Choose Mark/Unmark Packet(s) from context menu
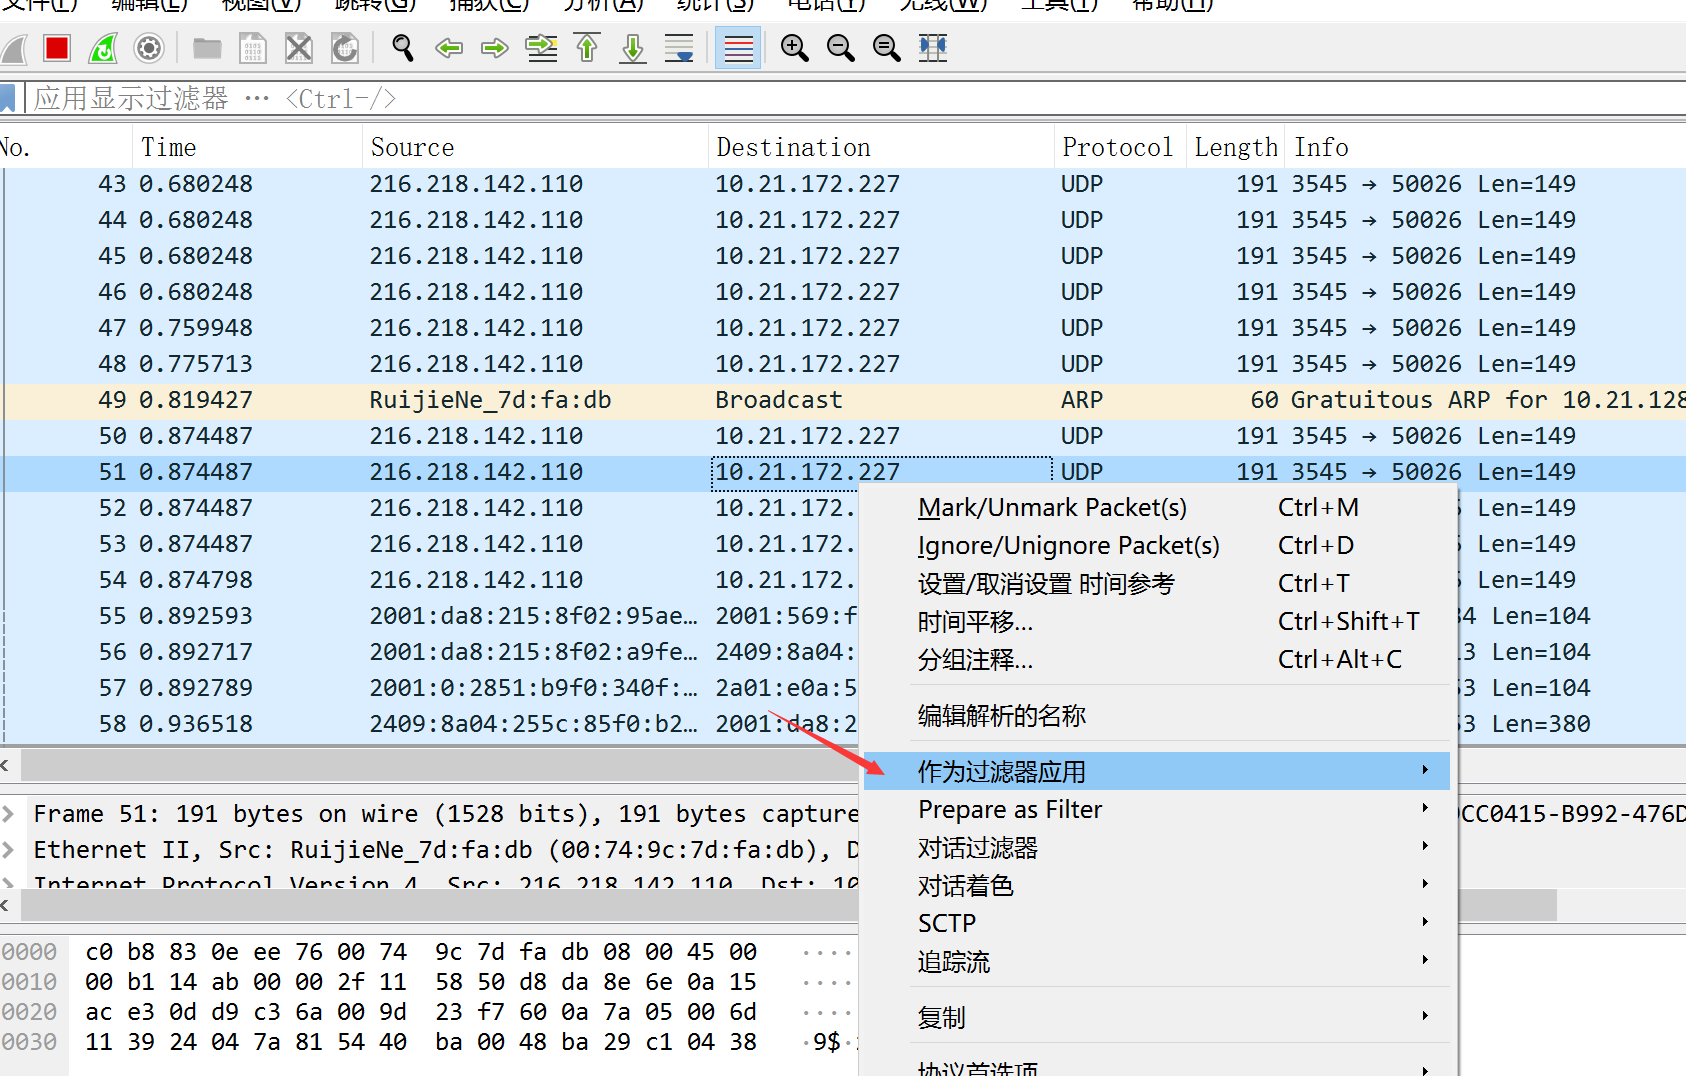The image size is (1686, 1076). 1157,508
